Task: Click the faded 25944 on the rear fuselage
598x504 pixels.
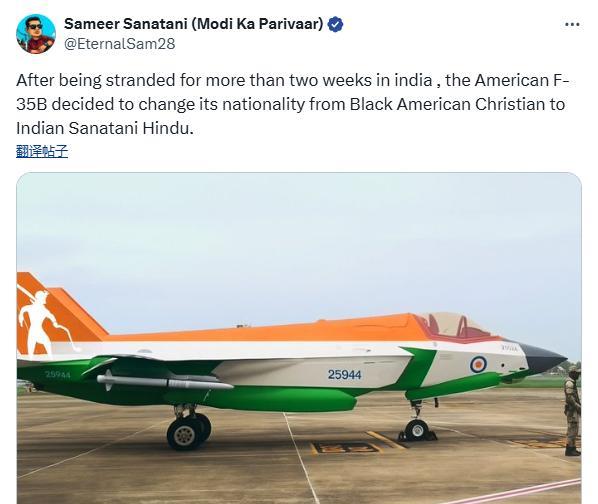Action: coord(58,375)
